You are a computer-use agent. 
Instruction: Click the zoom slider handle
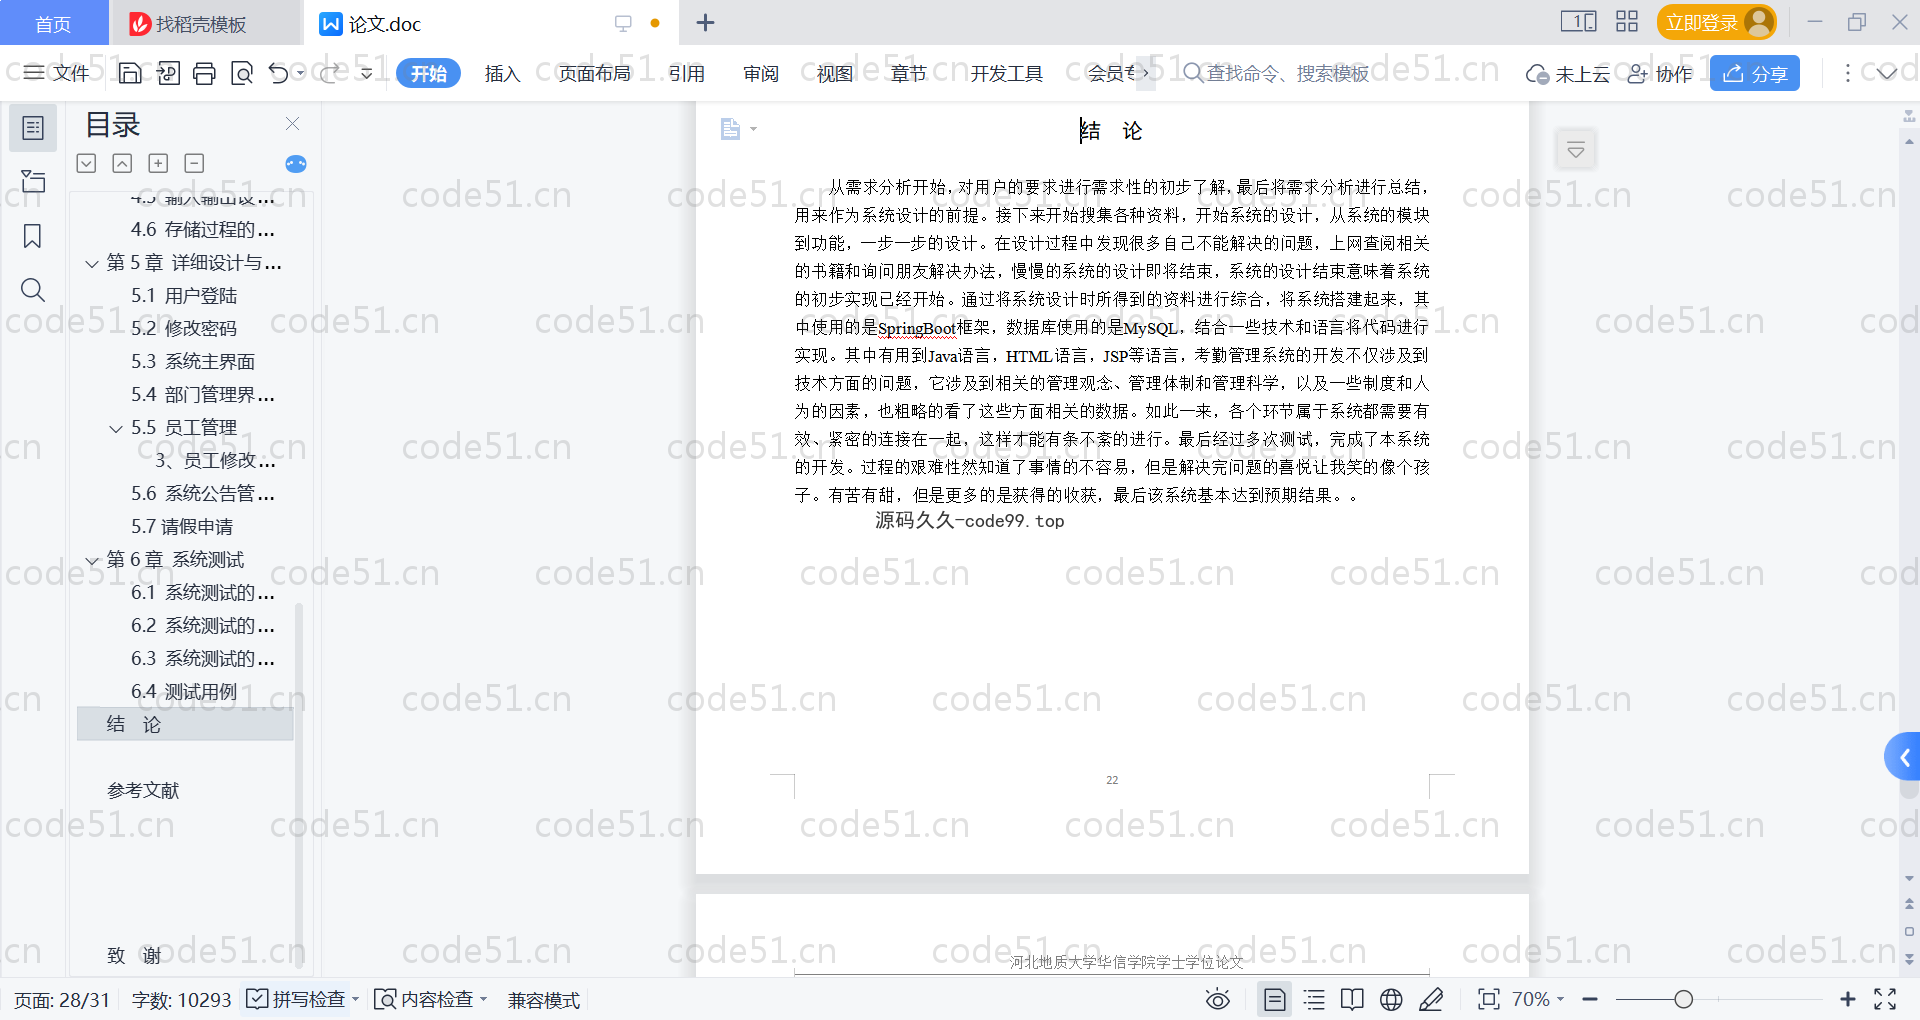(x=1684, y=999)
